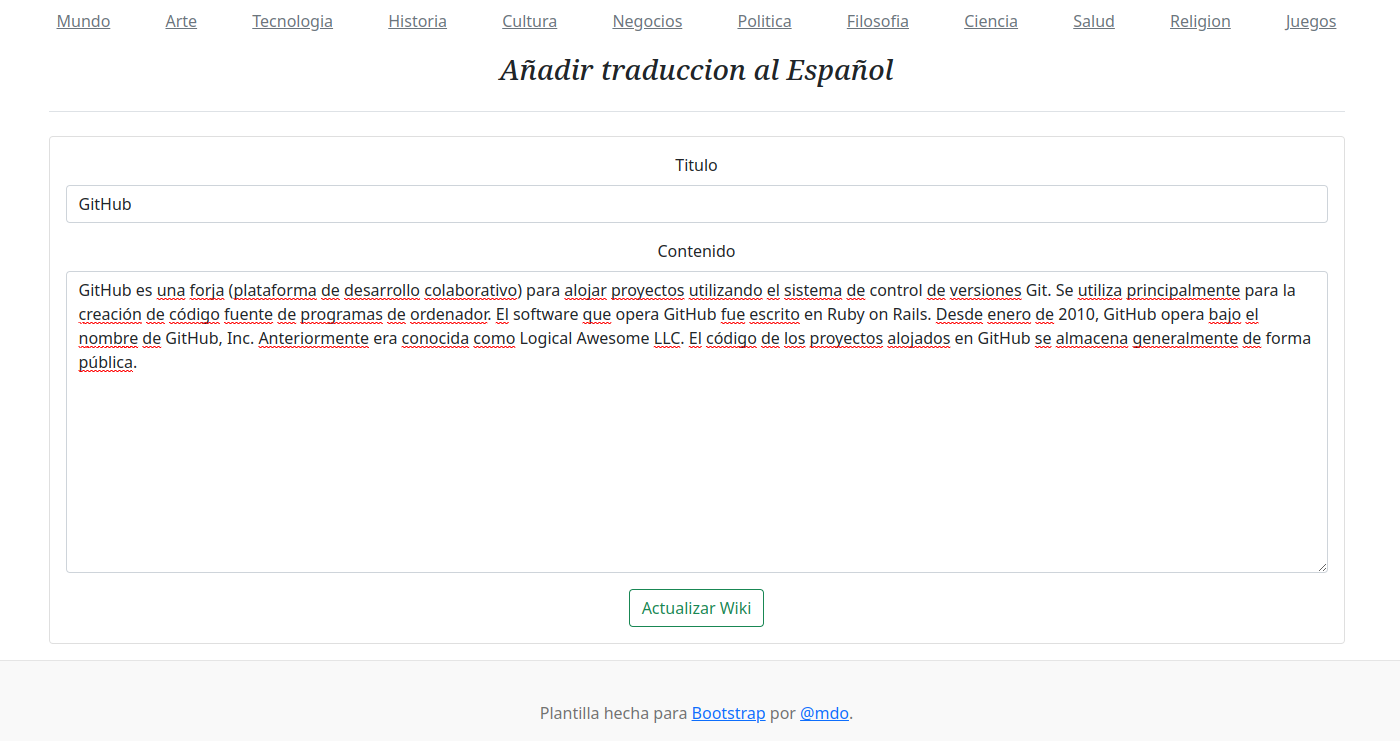The width and height of the screenshot is (1400, 741).
Task: Click the Titulo input containing GitHub
Action: tap(697, 204)
